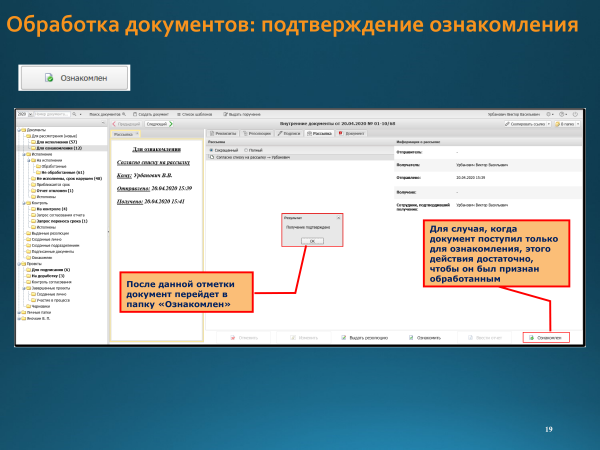Click OK in the confirmation dialog
Image resolution: width=600 pixels, height=450 pixels.
311,241
